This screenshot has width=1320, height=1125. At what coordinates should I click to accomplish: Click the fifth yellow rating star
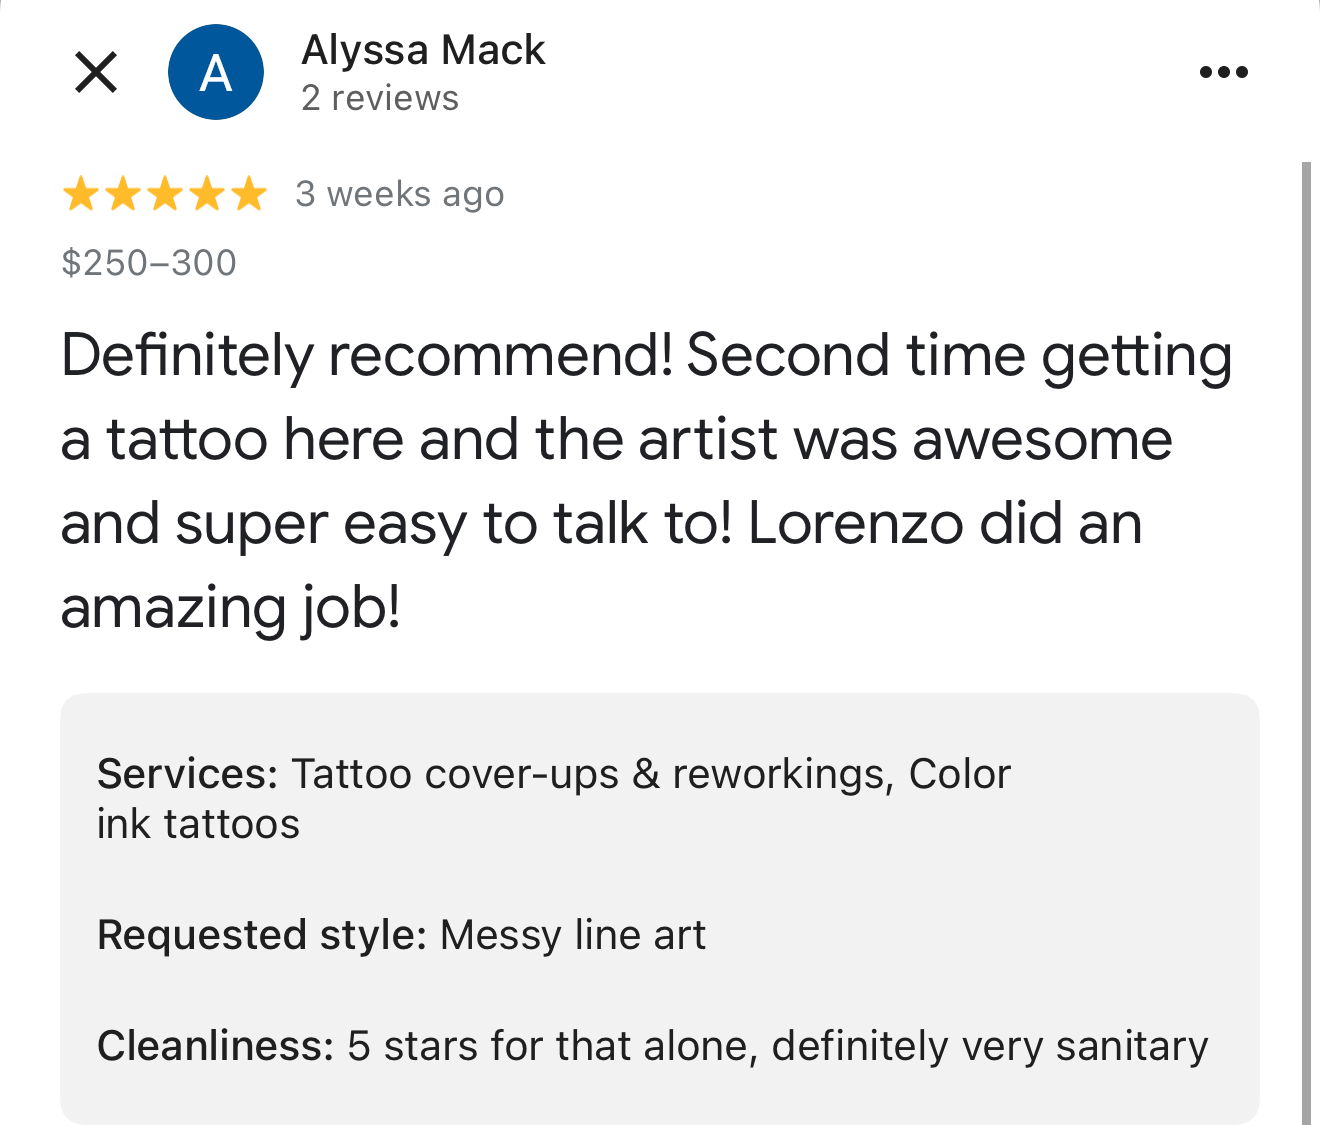tap(248, 194)
